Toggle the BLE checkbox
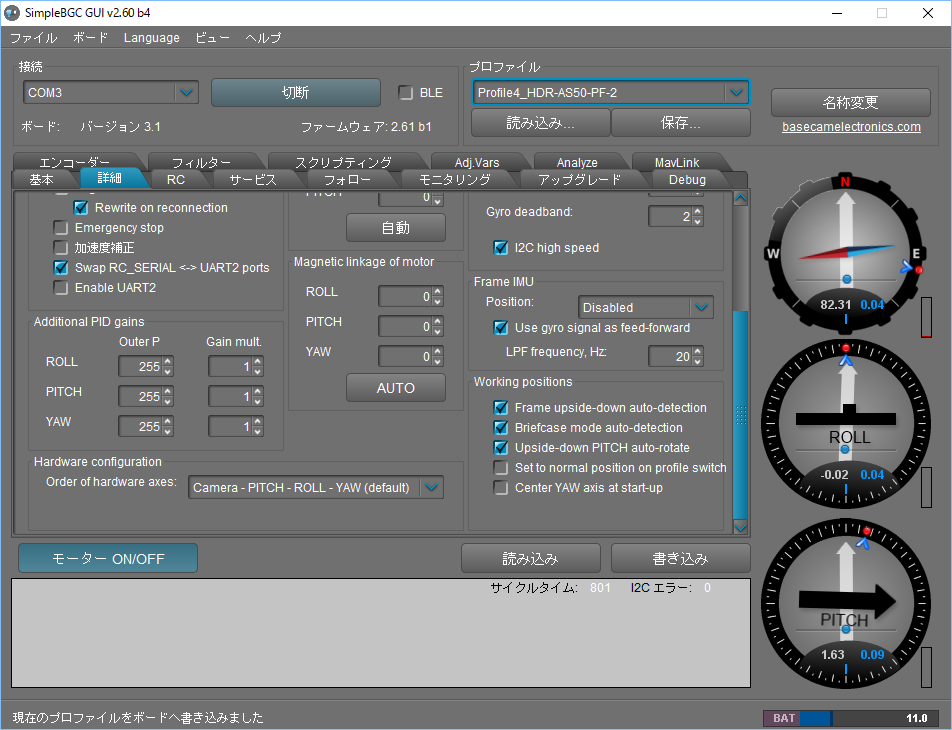 tap(406, 93)
